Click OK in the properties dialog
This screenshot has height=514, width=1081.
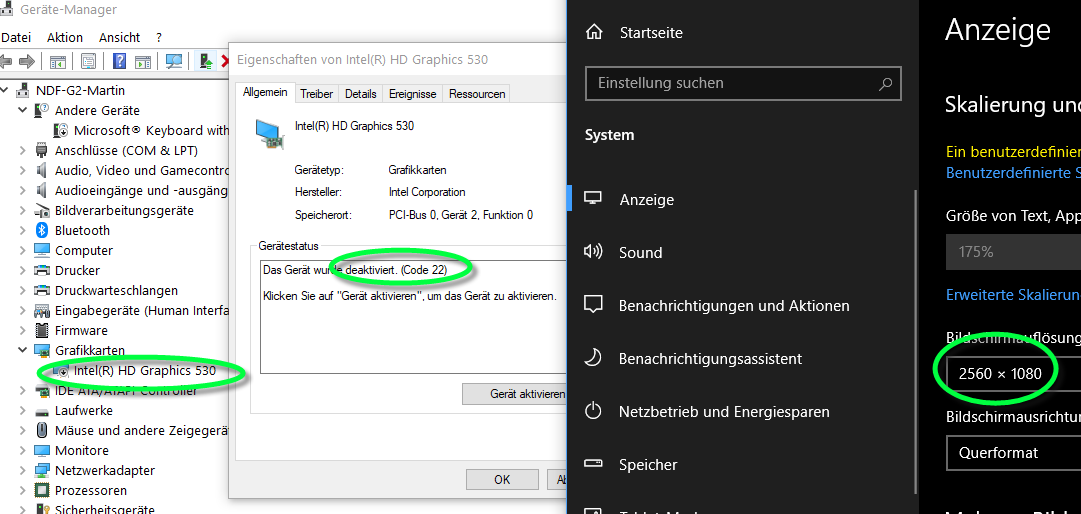point(502,480)
